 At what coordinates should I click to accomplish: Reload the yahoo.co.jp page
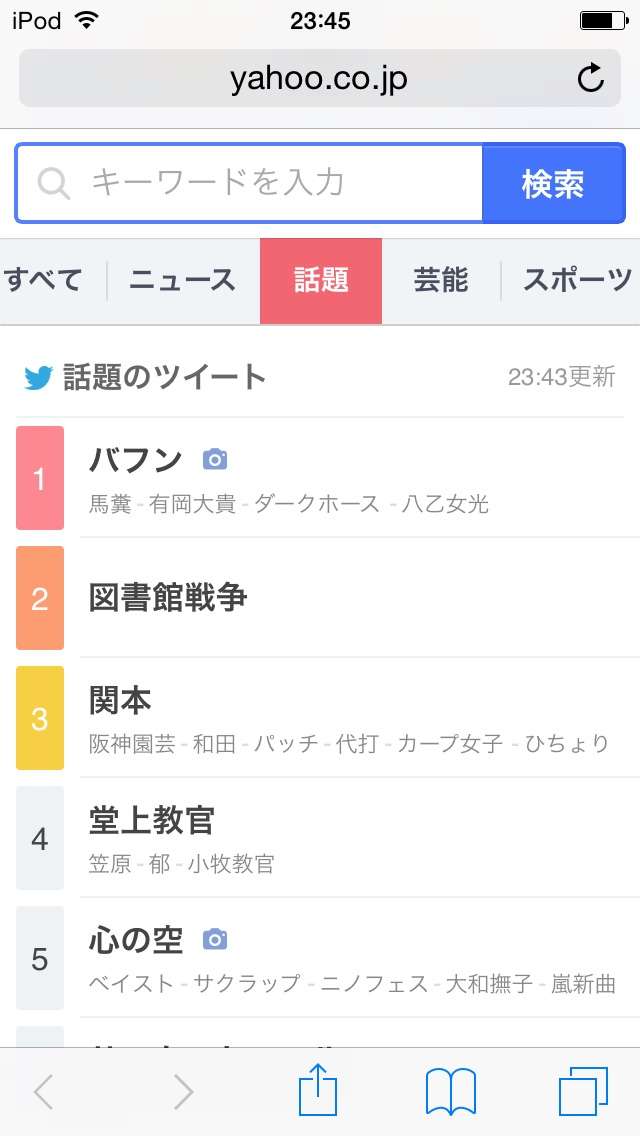pos(591,78)
